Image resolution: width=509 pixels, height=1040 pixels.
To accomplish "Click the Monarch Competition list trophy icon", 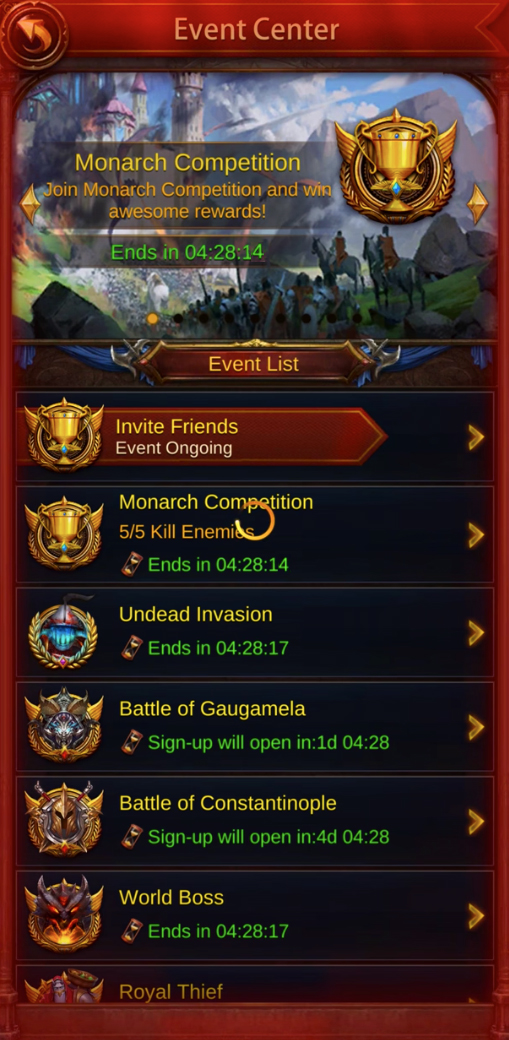I will coord(64,532).
